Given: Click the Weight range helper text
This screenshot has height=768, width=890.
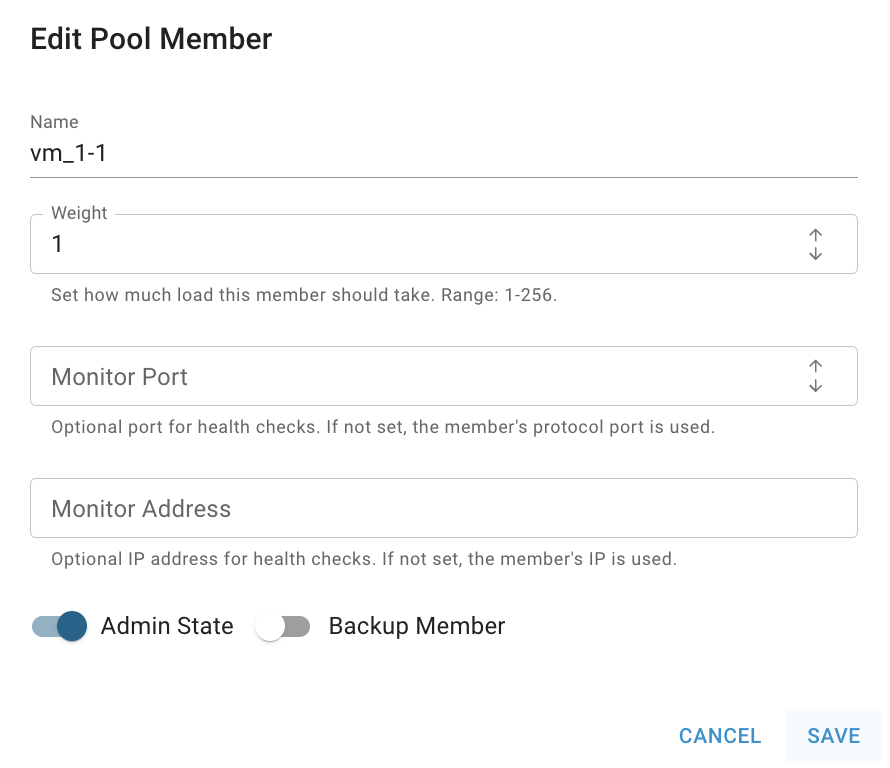Looking at the screenshot, I should click(x=304, y=295).
